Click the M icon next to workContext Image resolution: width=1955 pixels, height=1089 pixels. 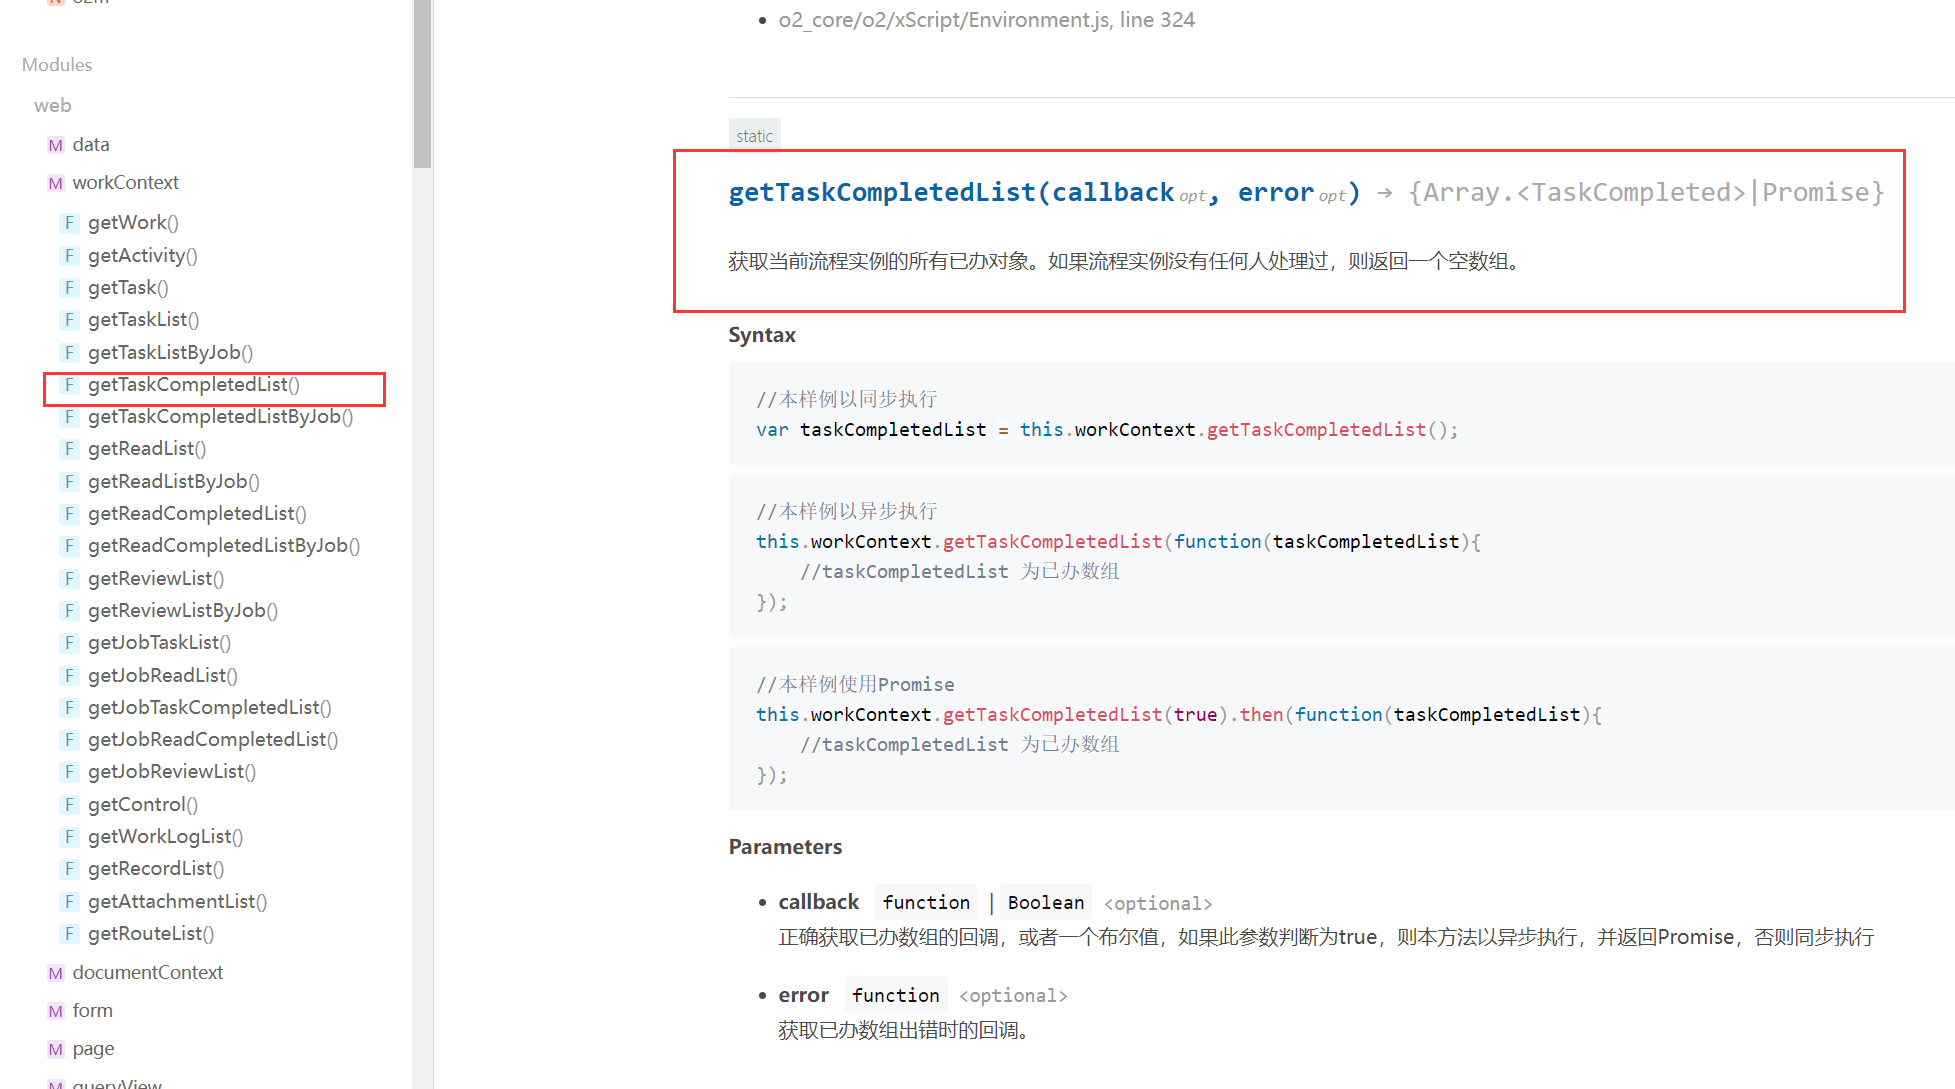[56, 183]
